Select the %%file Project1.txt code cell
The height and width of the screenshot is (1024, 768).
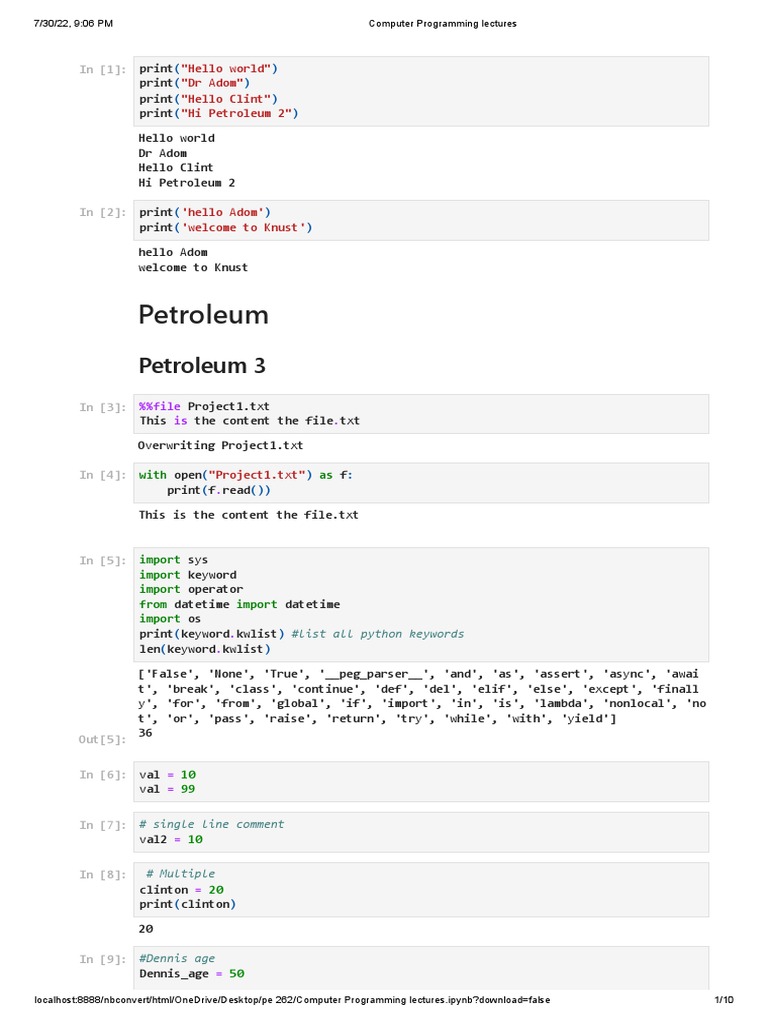pyautogui.click(x=420, y=414)
